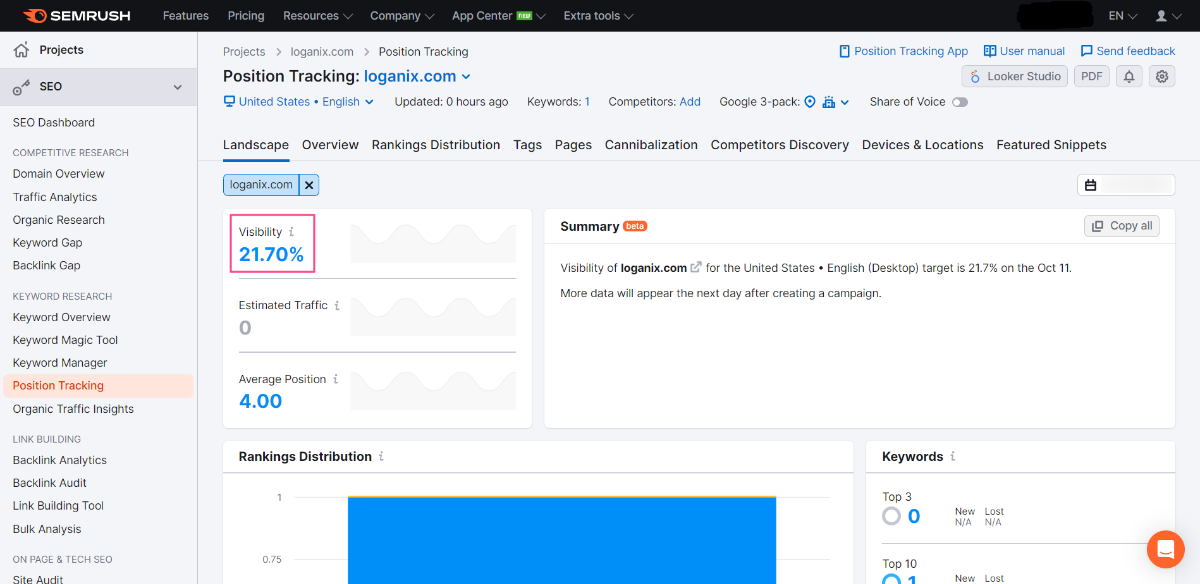Open the chat support widget
Image resolution: width=1200 pixels, height=584 pixels.
click(x=1165, y=549)
